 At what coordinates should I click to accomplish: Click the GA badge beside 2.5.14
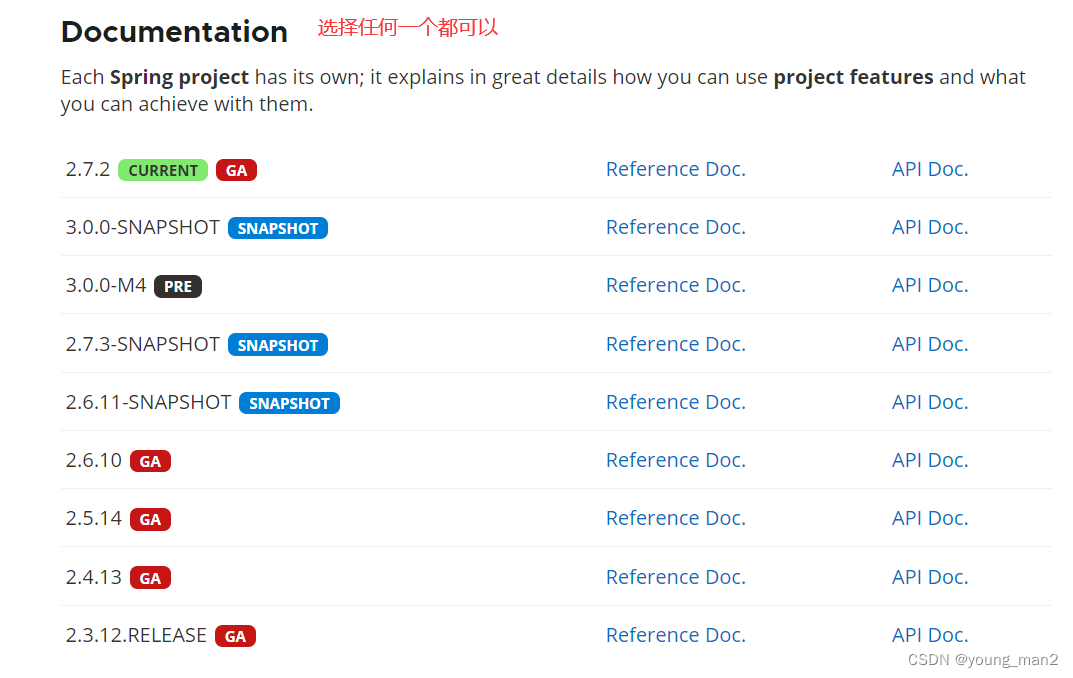151,520
